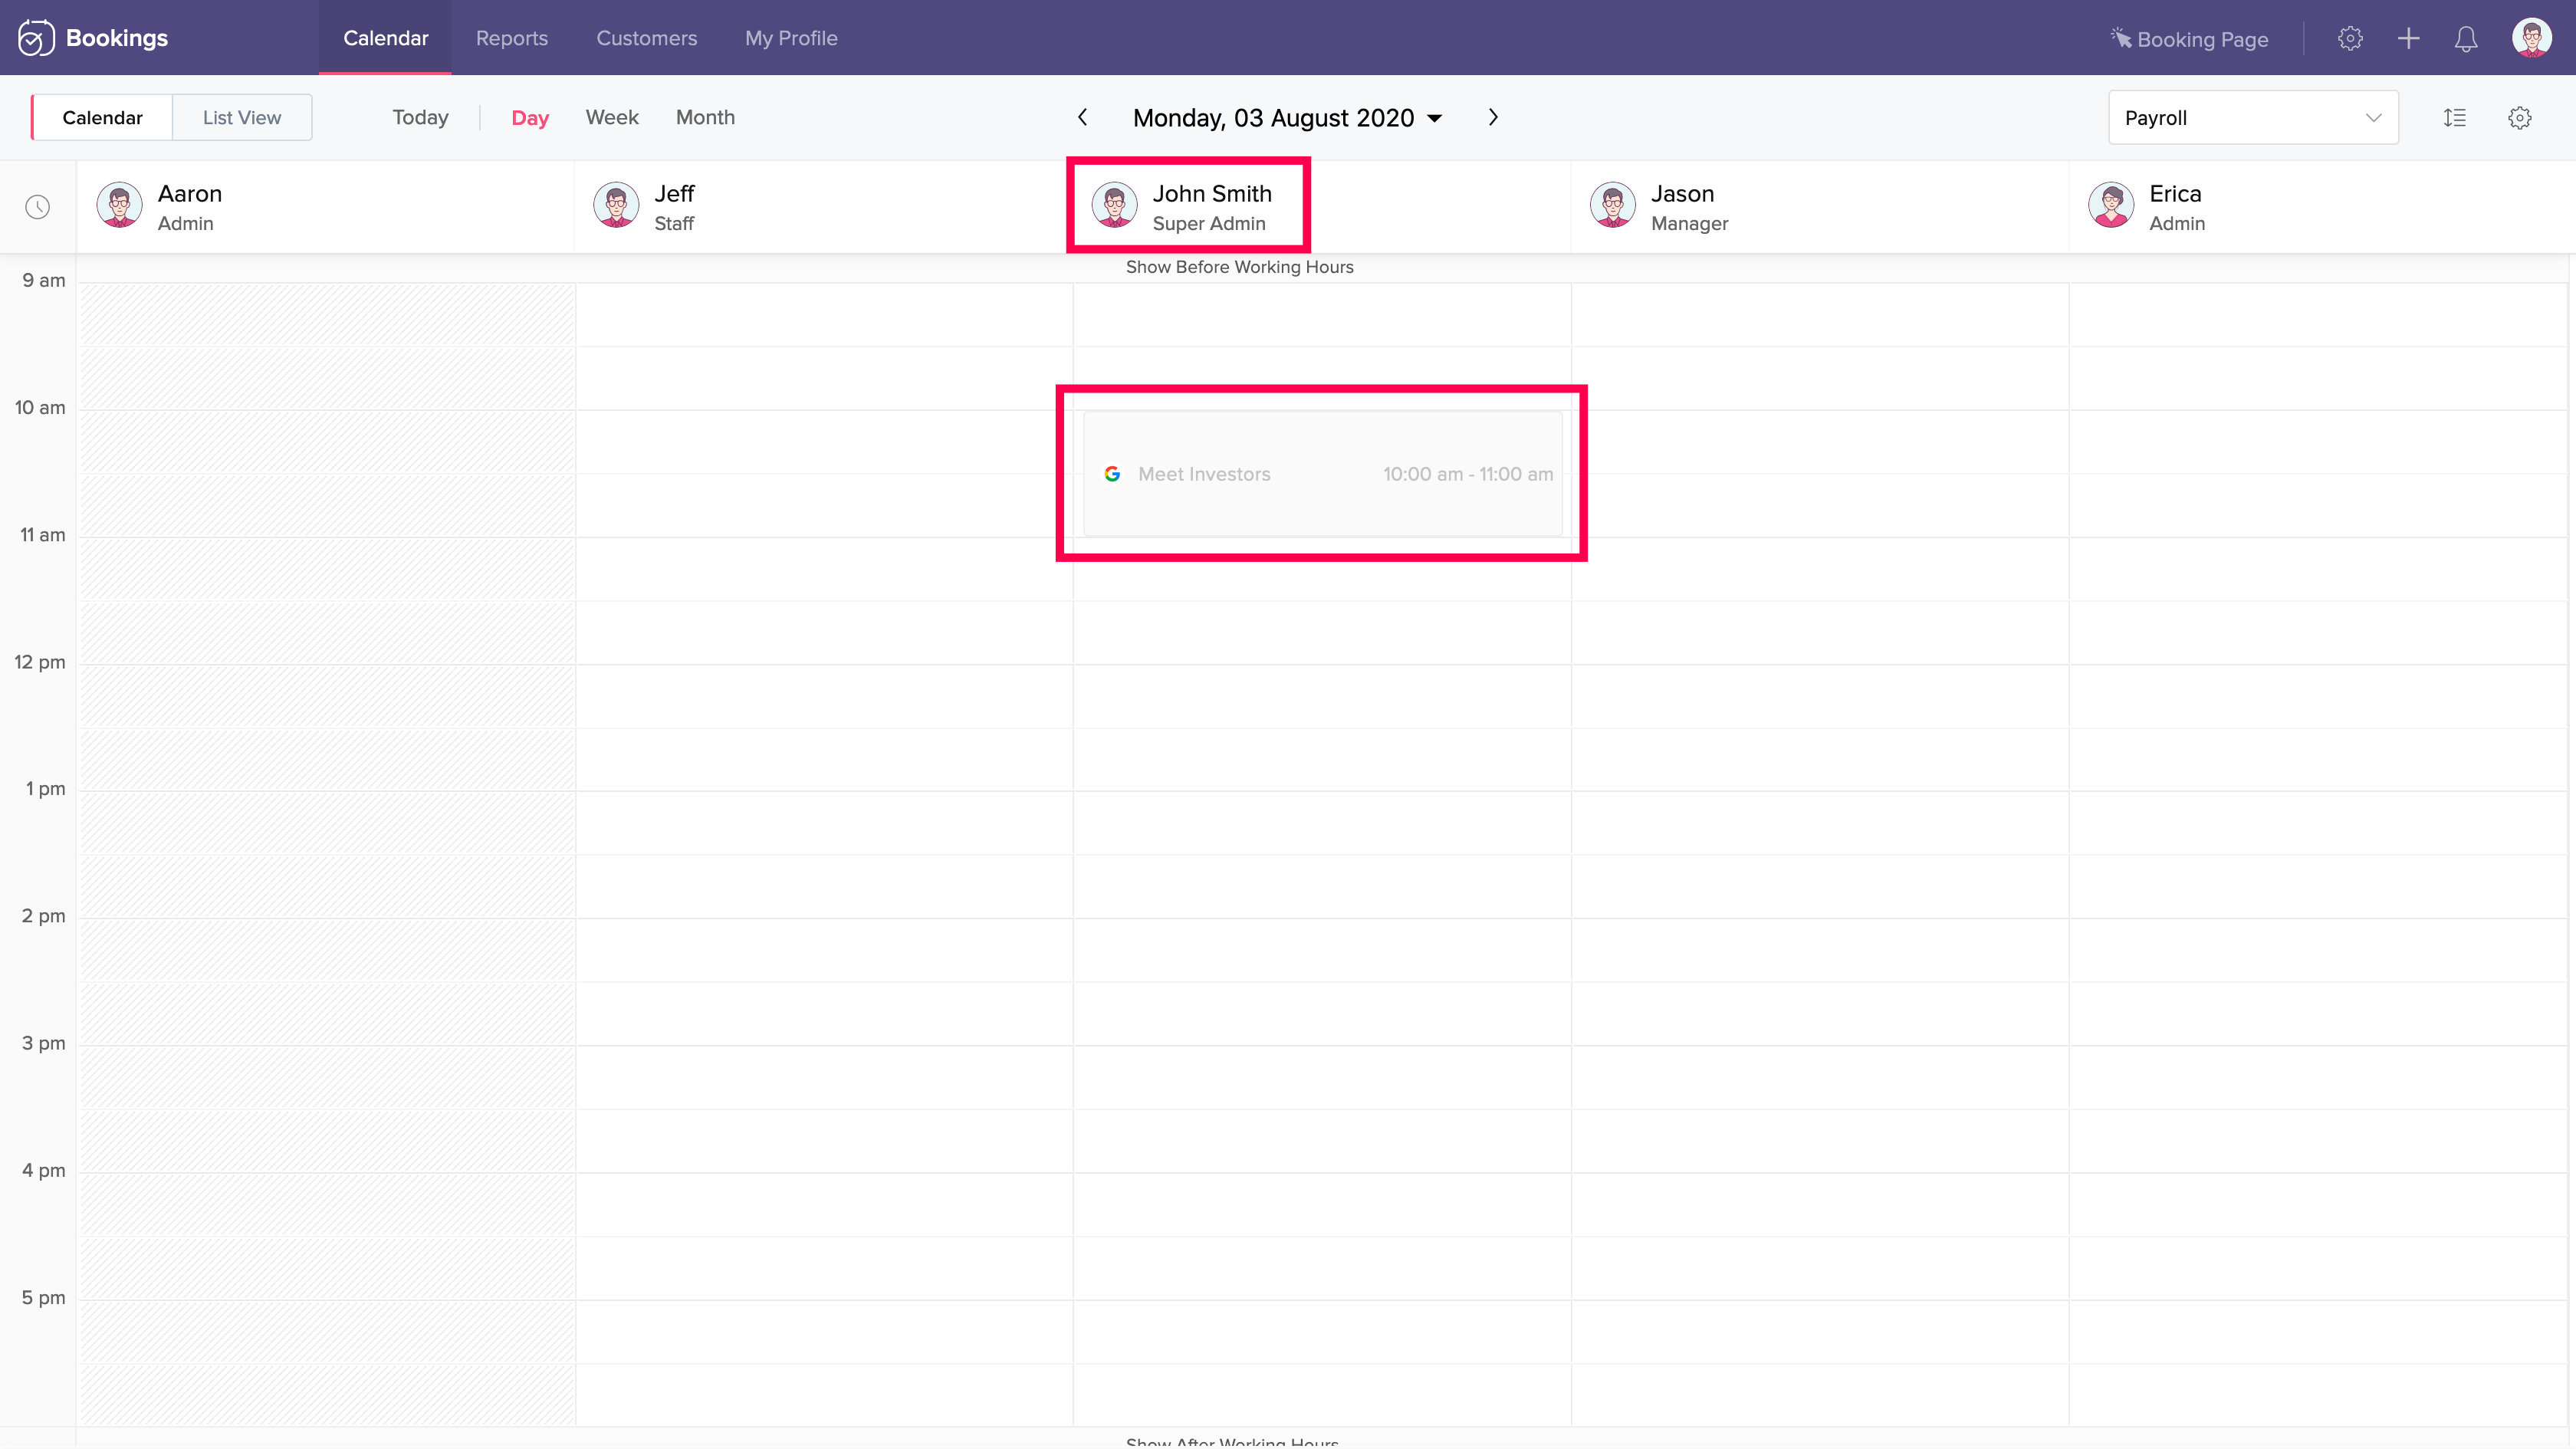The width and height of the screenshot is (2576, 1449).
Task: Go to previous day arrow
Action: pyautogui.click(x=1082, y=117)
